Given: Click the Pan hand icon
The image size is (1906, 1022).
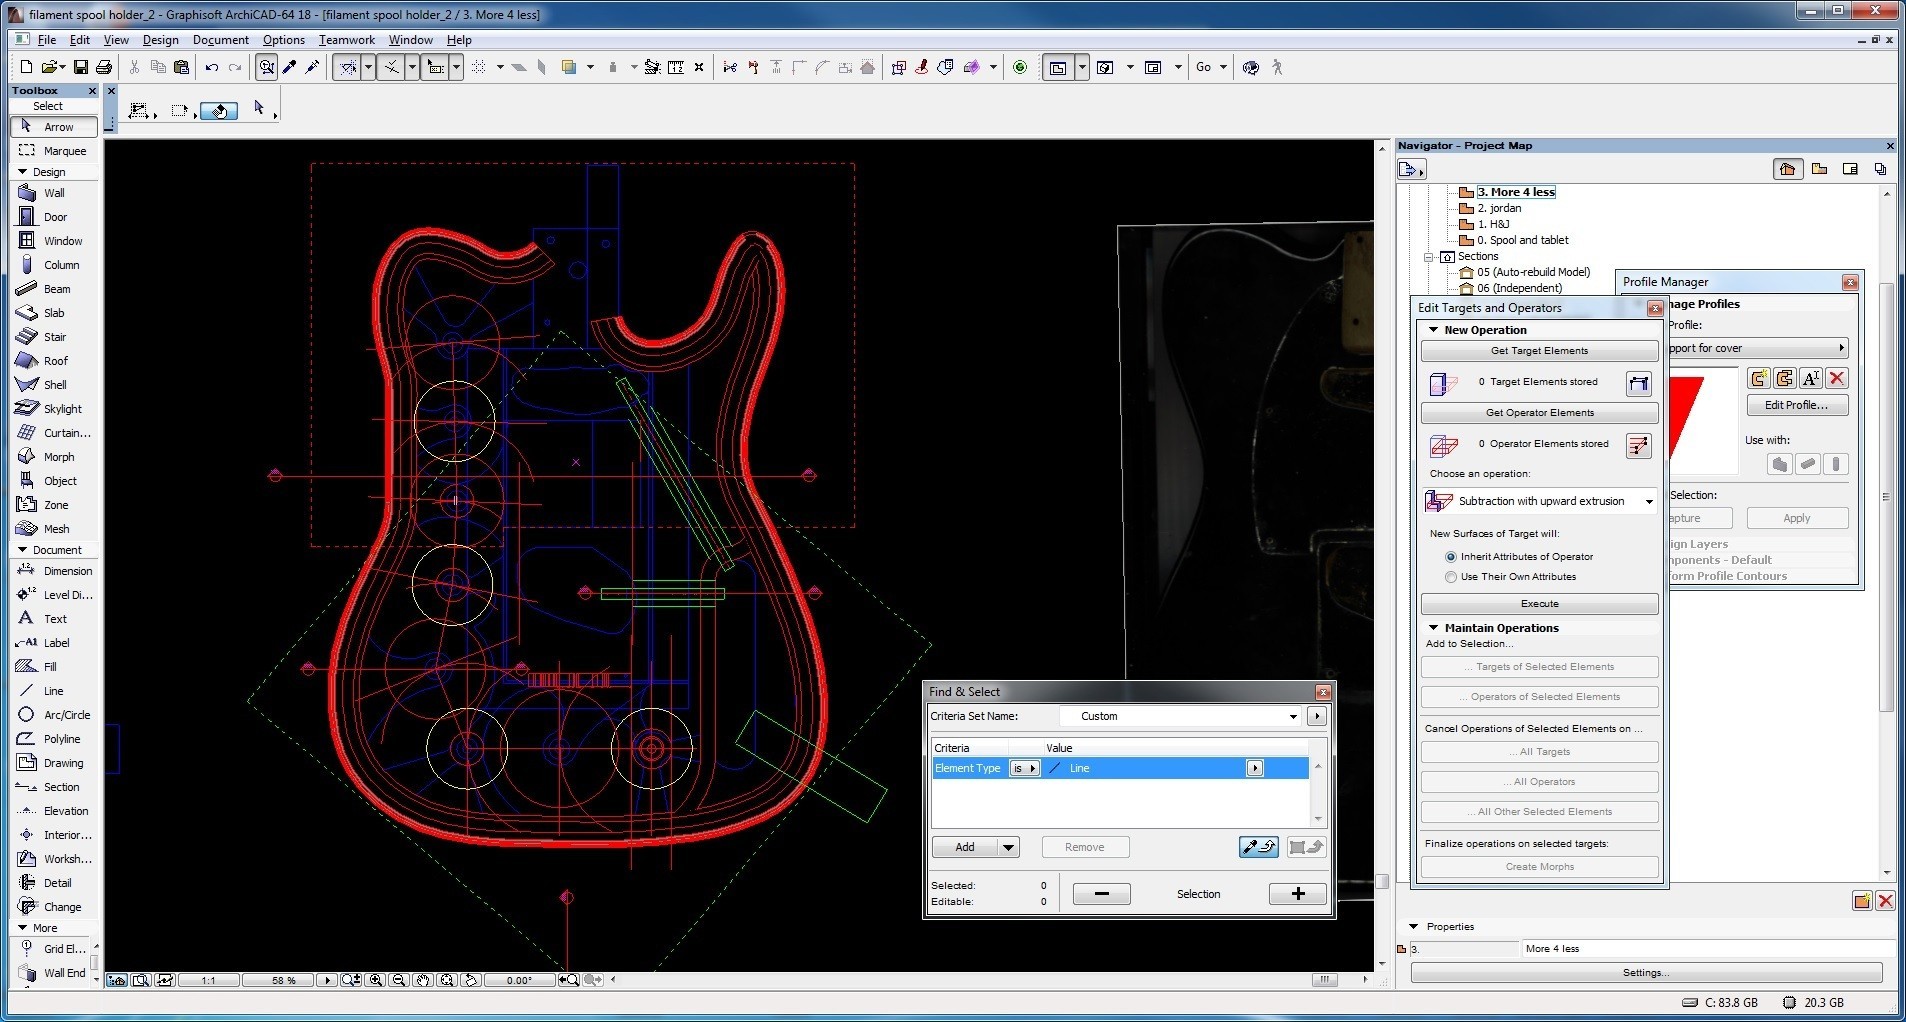Looking at the screenshot, I should (x=423, y=980).
